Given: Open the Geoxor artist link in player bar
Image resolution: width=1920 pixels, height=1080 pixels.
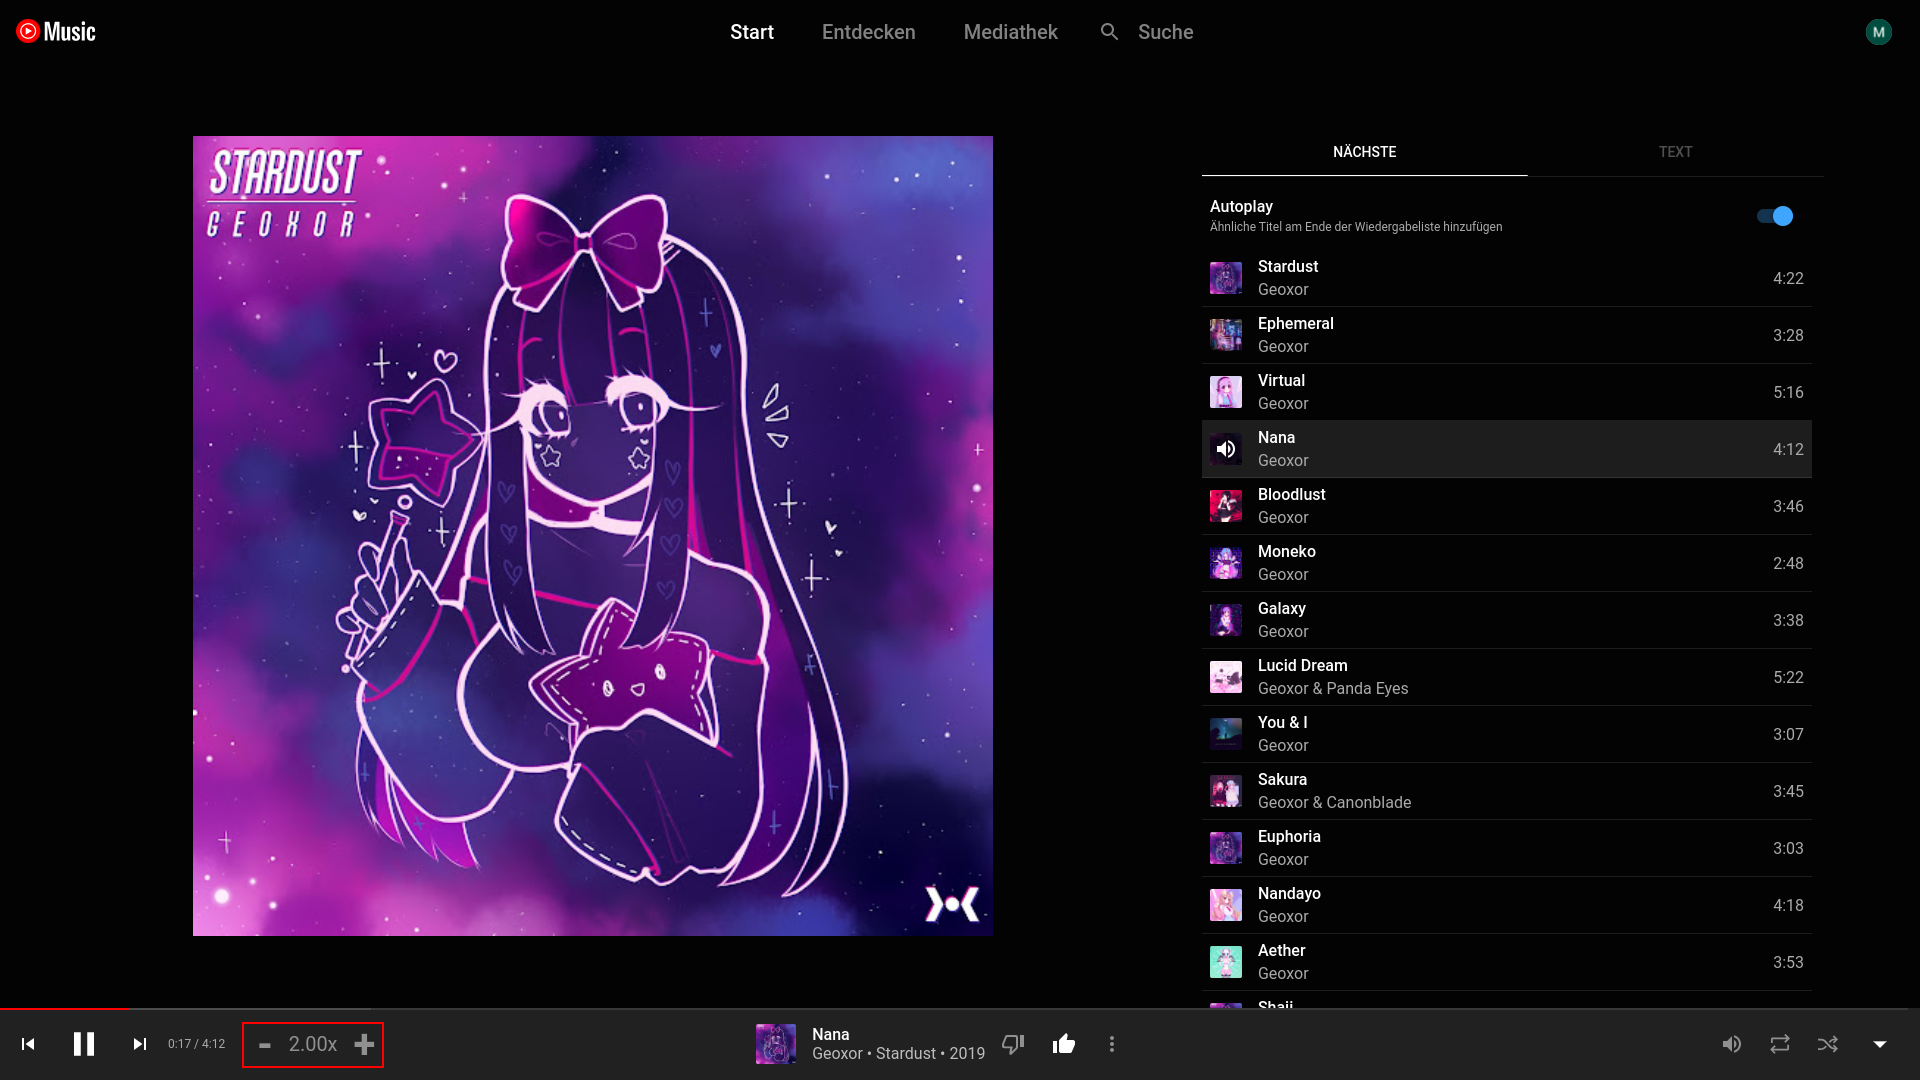Looking at the screenshot, I should pyautogui.click(x=837, y=1054).
